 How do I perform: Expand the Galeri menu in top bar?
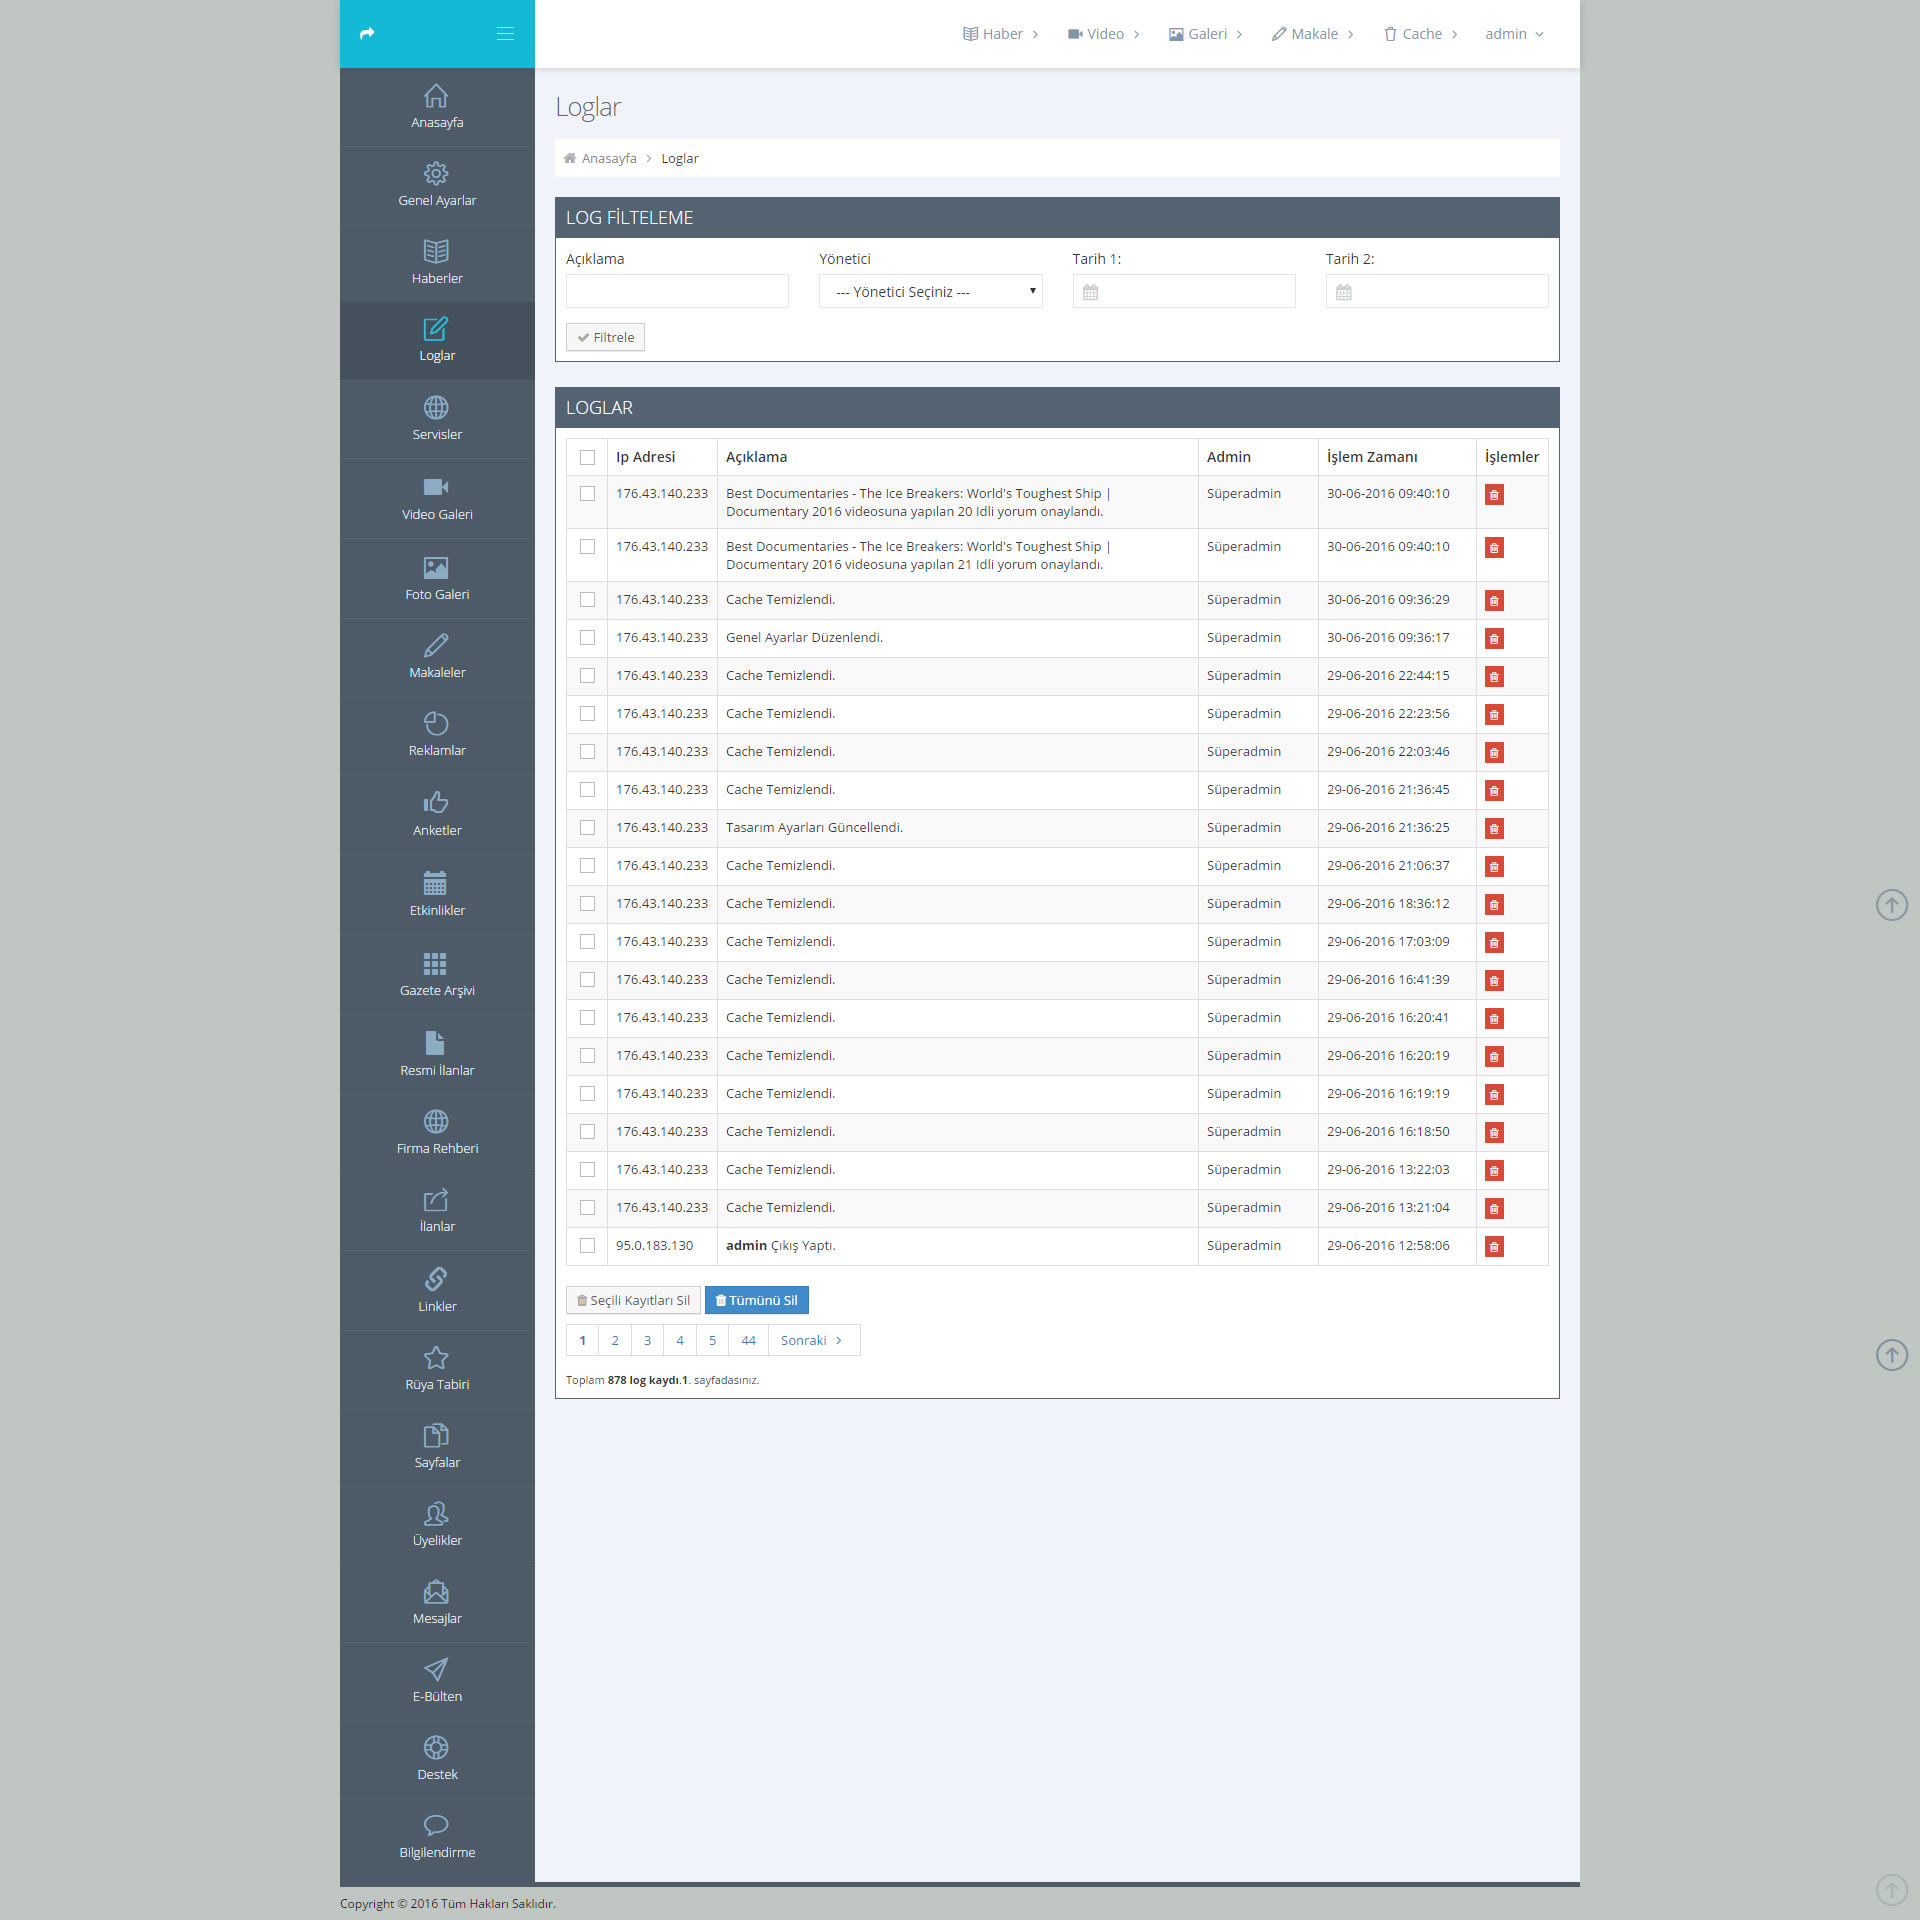click(1205, 34)
